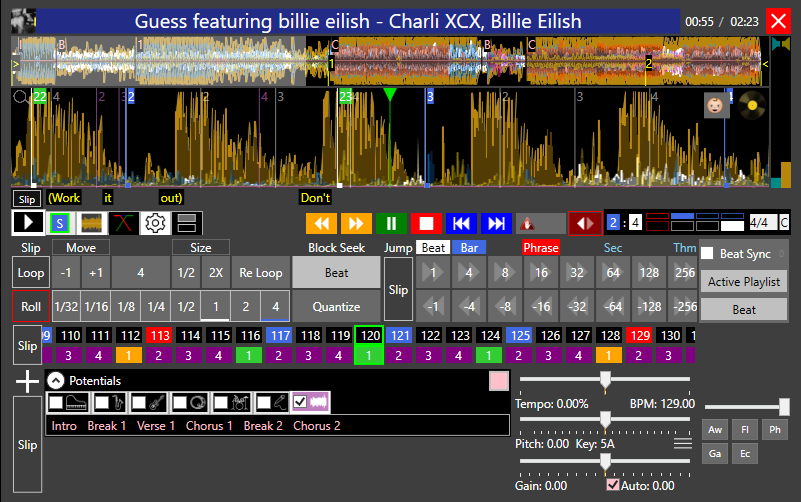Toggle the microphone vocals checkbox
The height and width of the screenshot is (502, 801).
263,402
